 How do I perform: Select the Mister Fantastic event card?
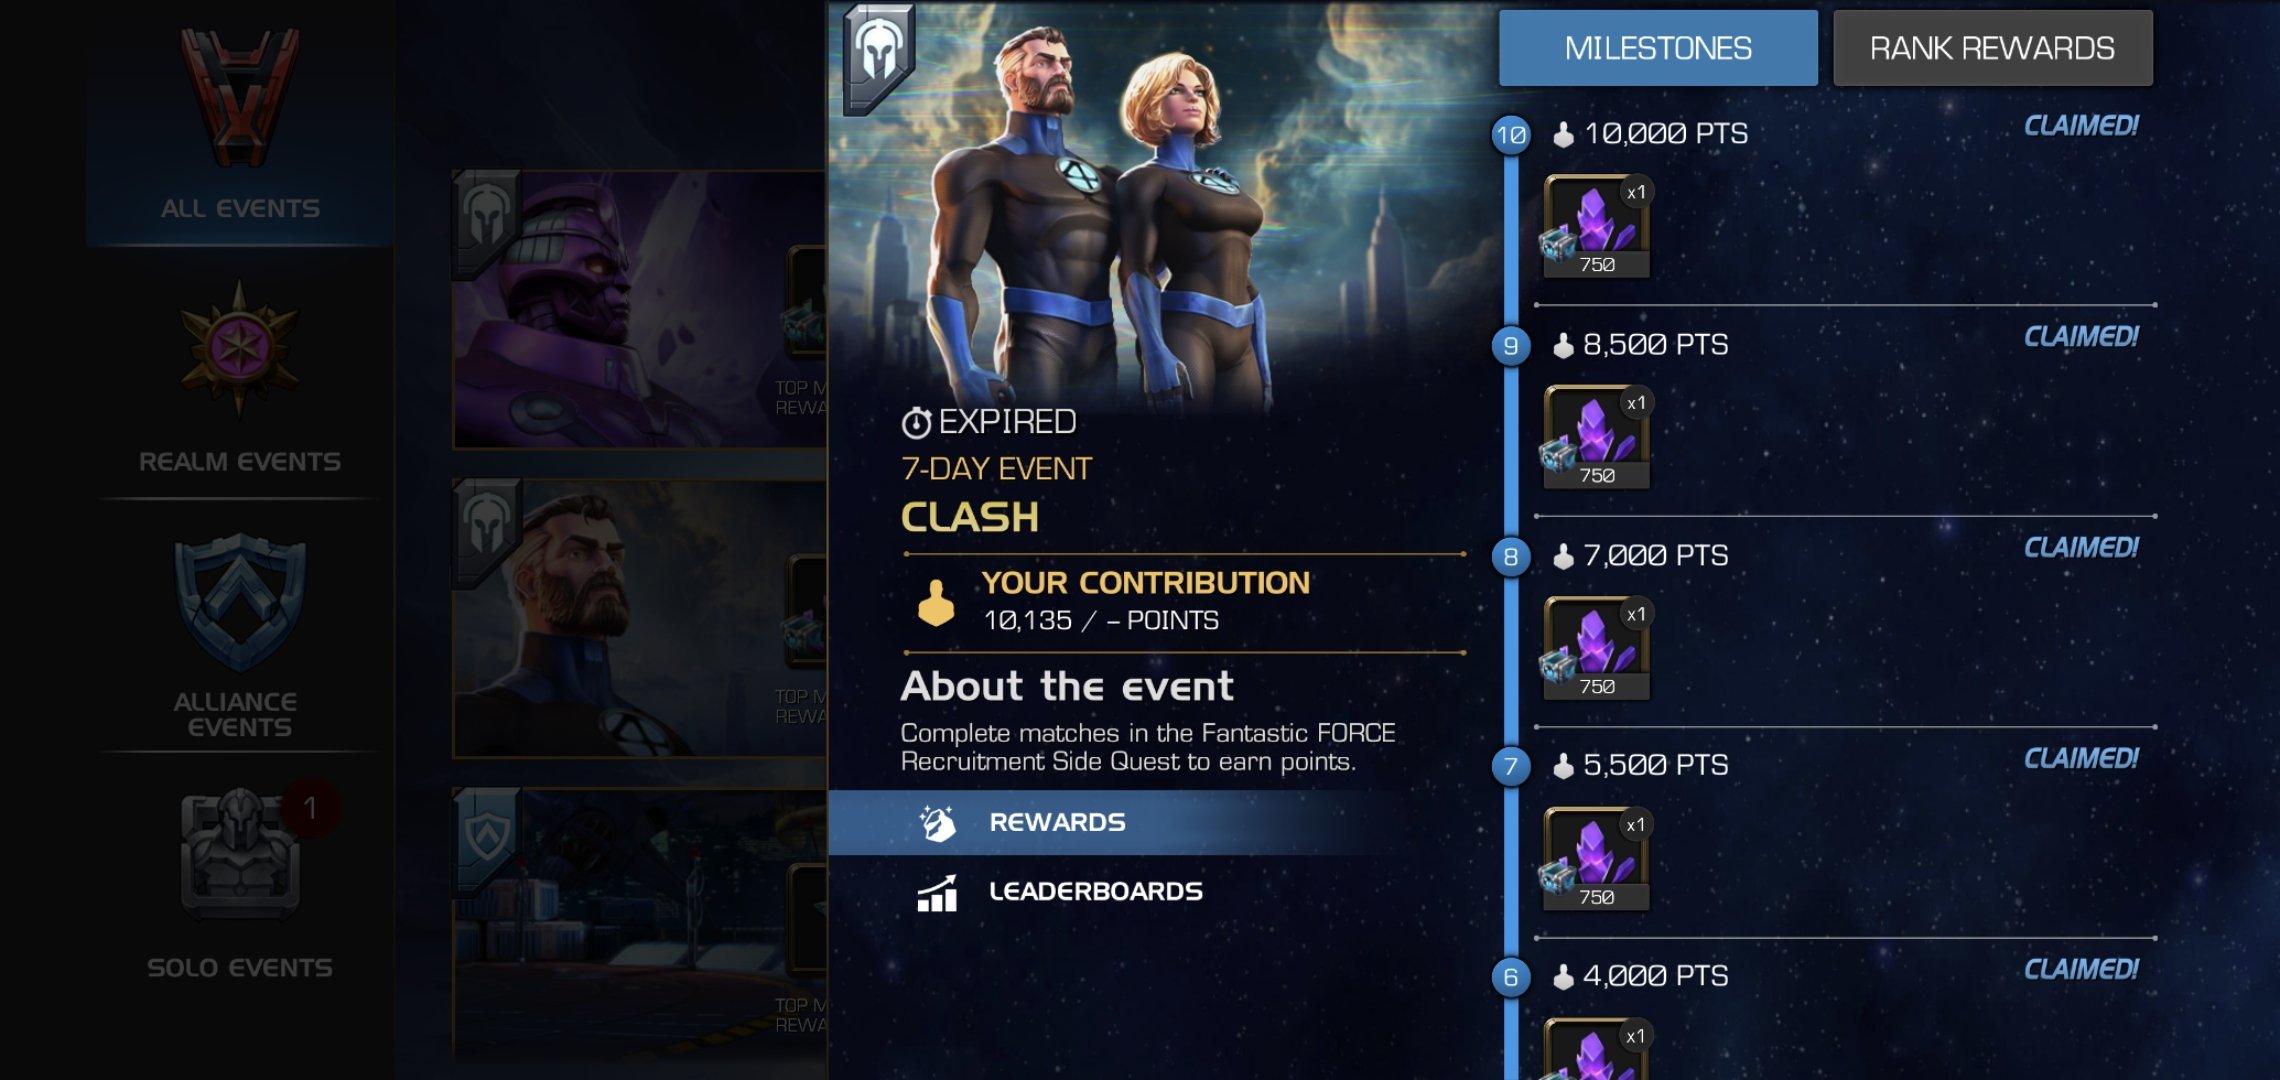click(640, 618)
